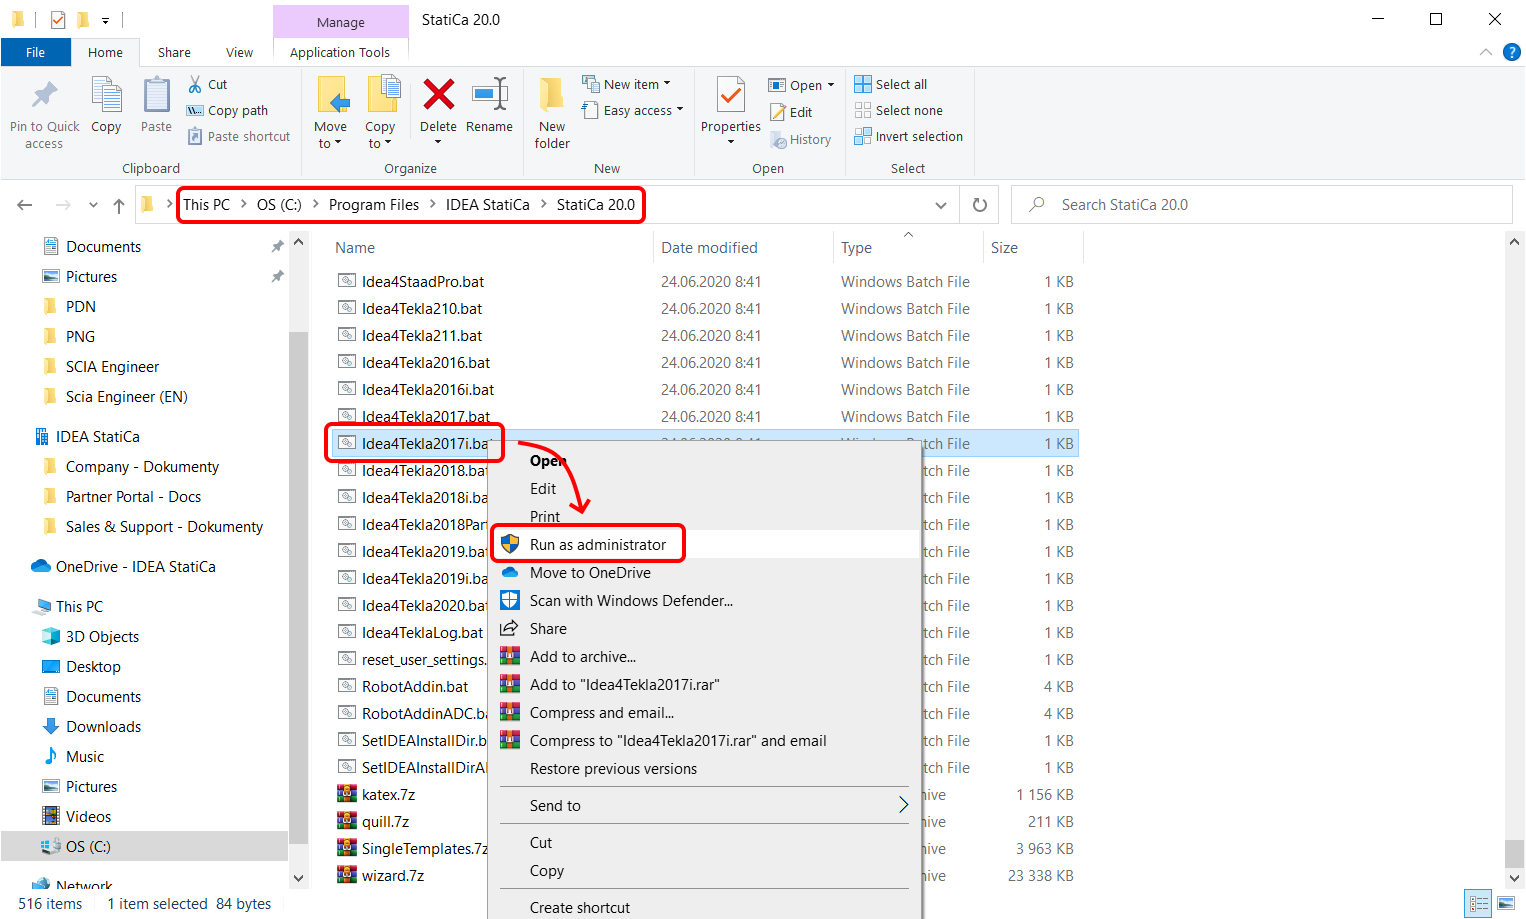Click Pin to Quick access icon
Viewport: 1526px width, 919px height.
(x=44, y=96)
